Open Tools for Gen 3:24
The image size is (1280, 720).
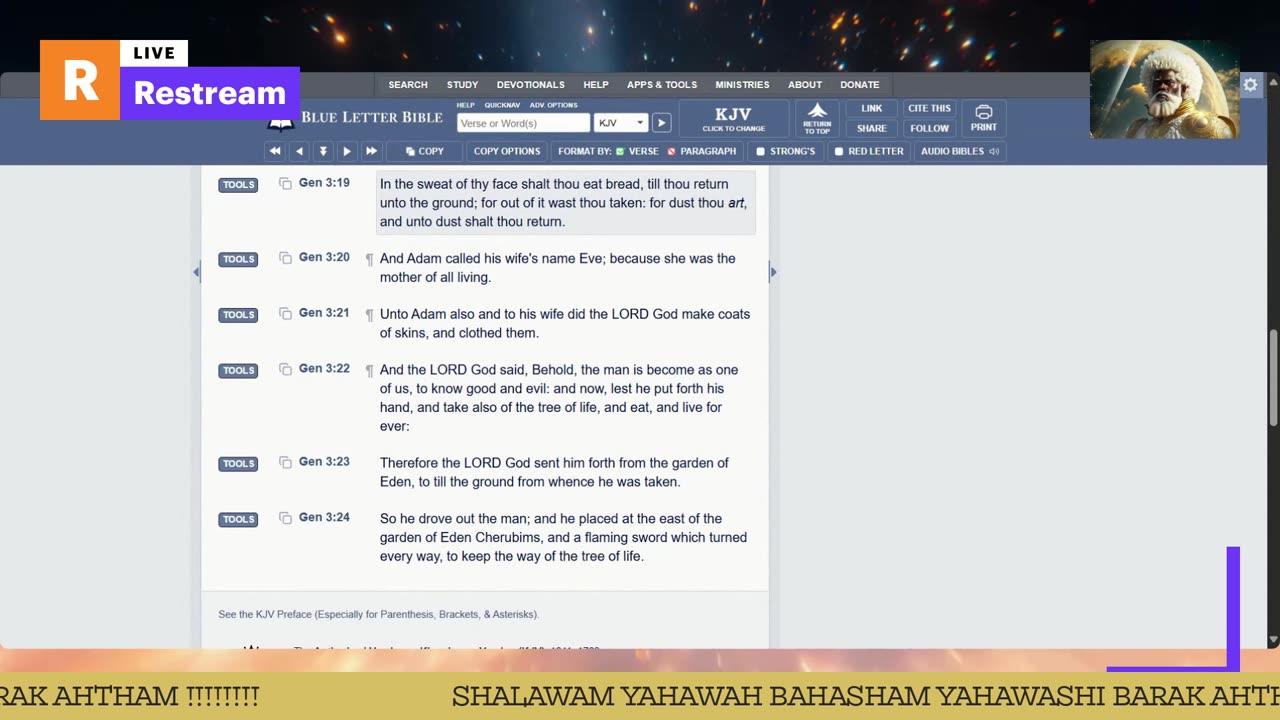(x=238, y=519)
